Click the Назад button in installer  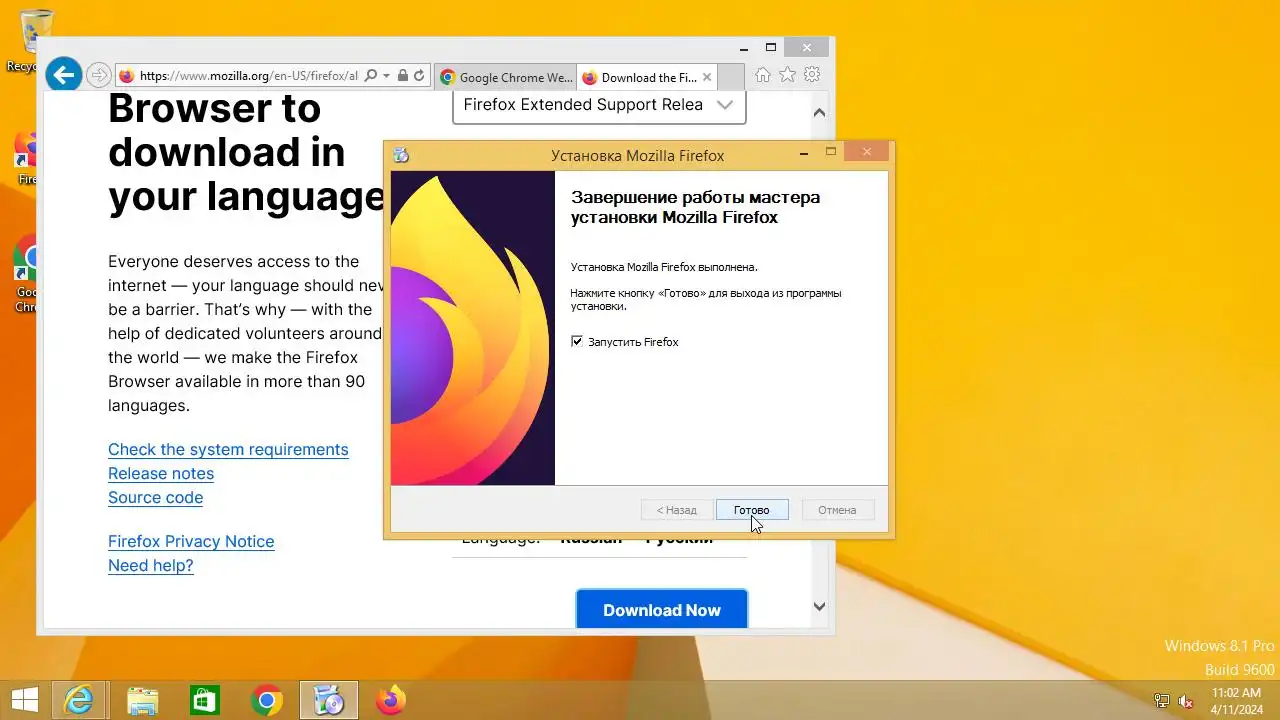677,510
